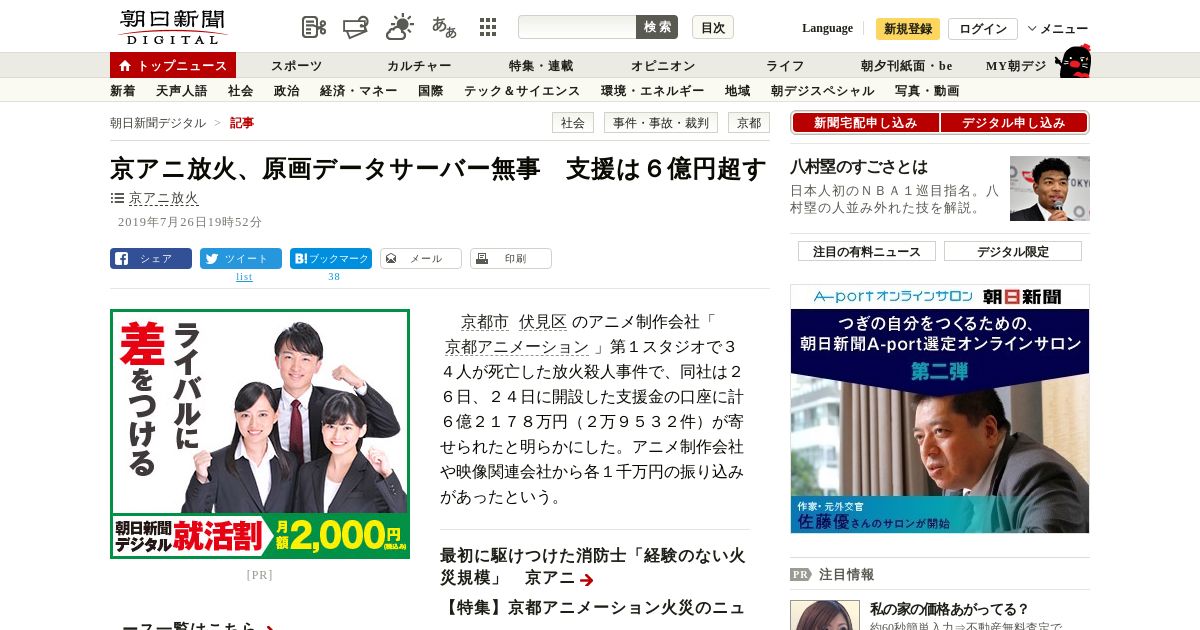1200x630 pixels.
Task: Open the comments speech bubble icon
Action: (356, 27)
